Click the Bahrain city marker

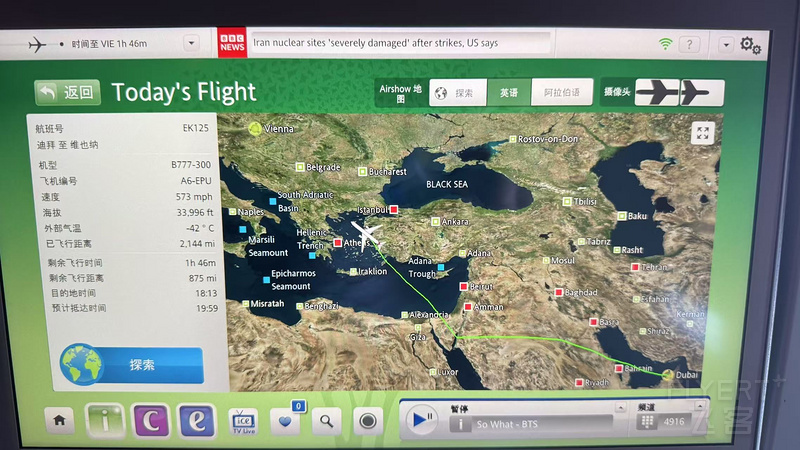(x=619, y=368)
